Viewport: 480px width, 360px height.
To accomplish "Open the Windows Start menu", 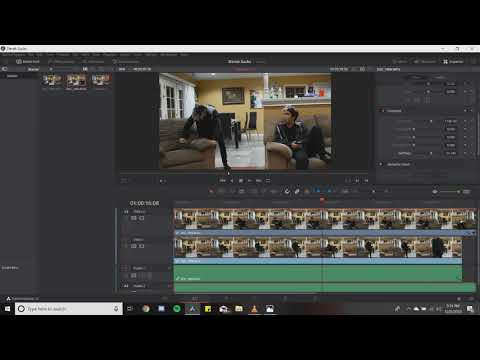I will tap(7, 309).
